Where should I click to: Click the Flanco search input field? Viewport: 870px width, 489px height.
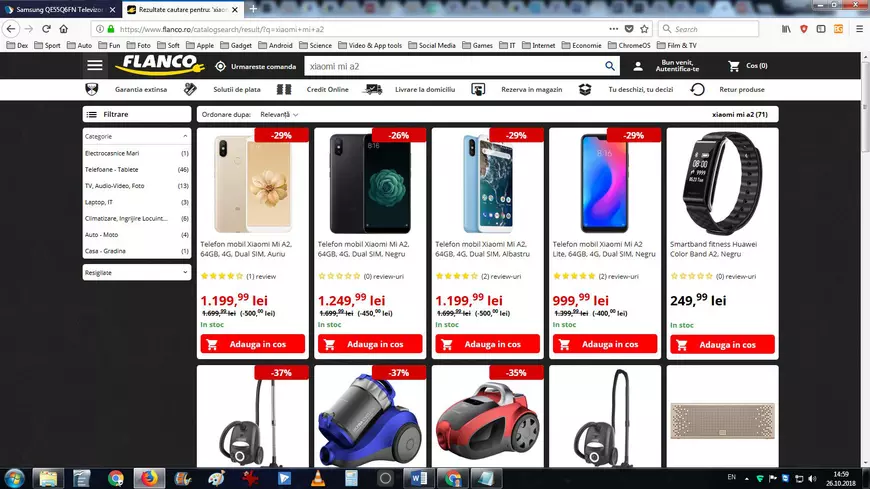point(453,66)
